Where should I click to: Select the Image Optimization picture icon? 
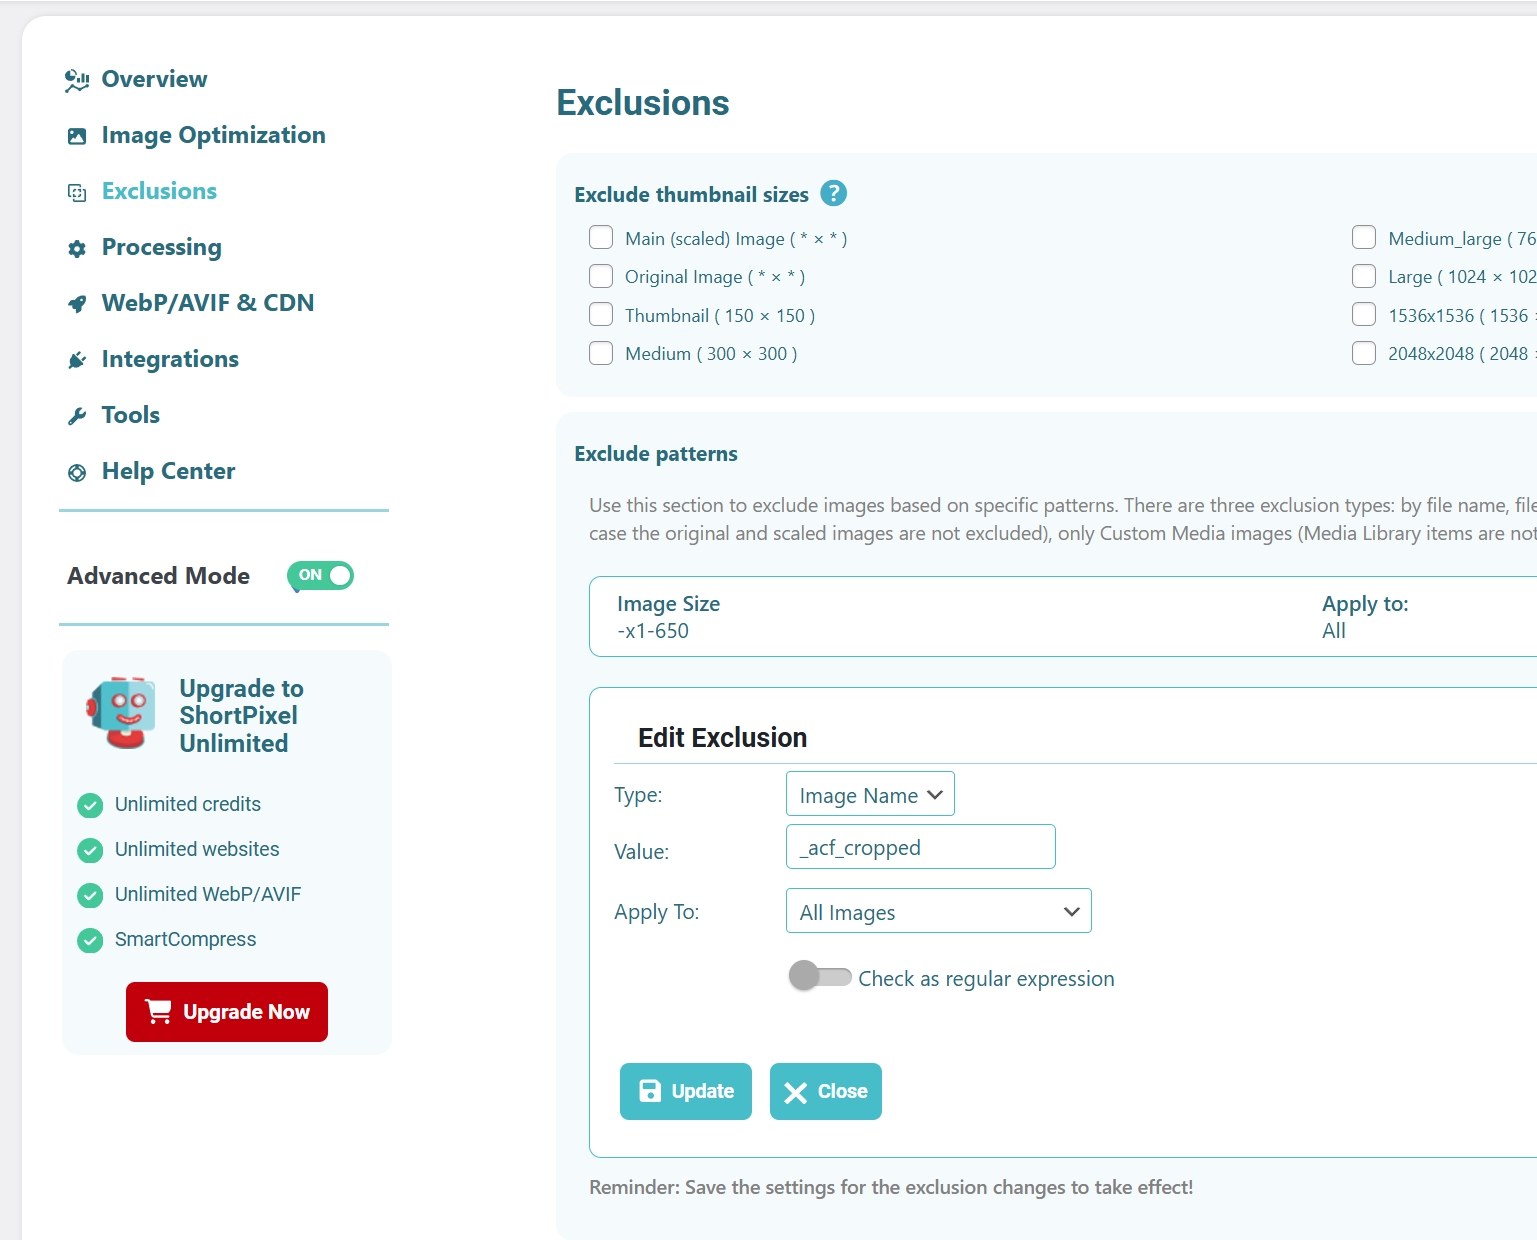tap(77, 135)
